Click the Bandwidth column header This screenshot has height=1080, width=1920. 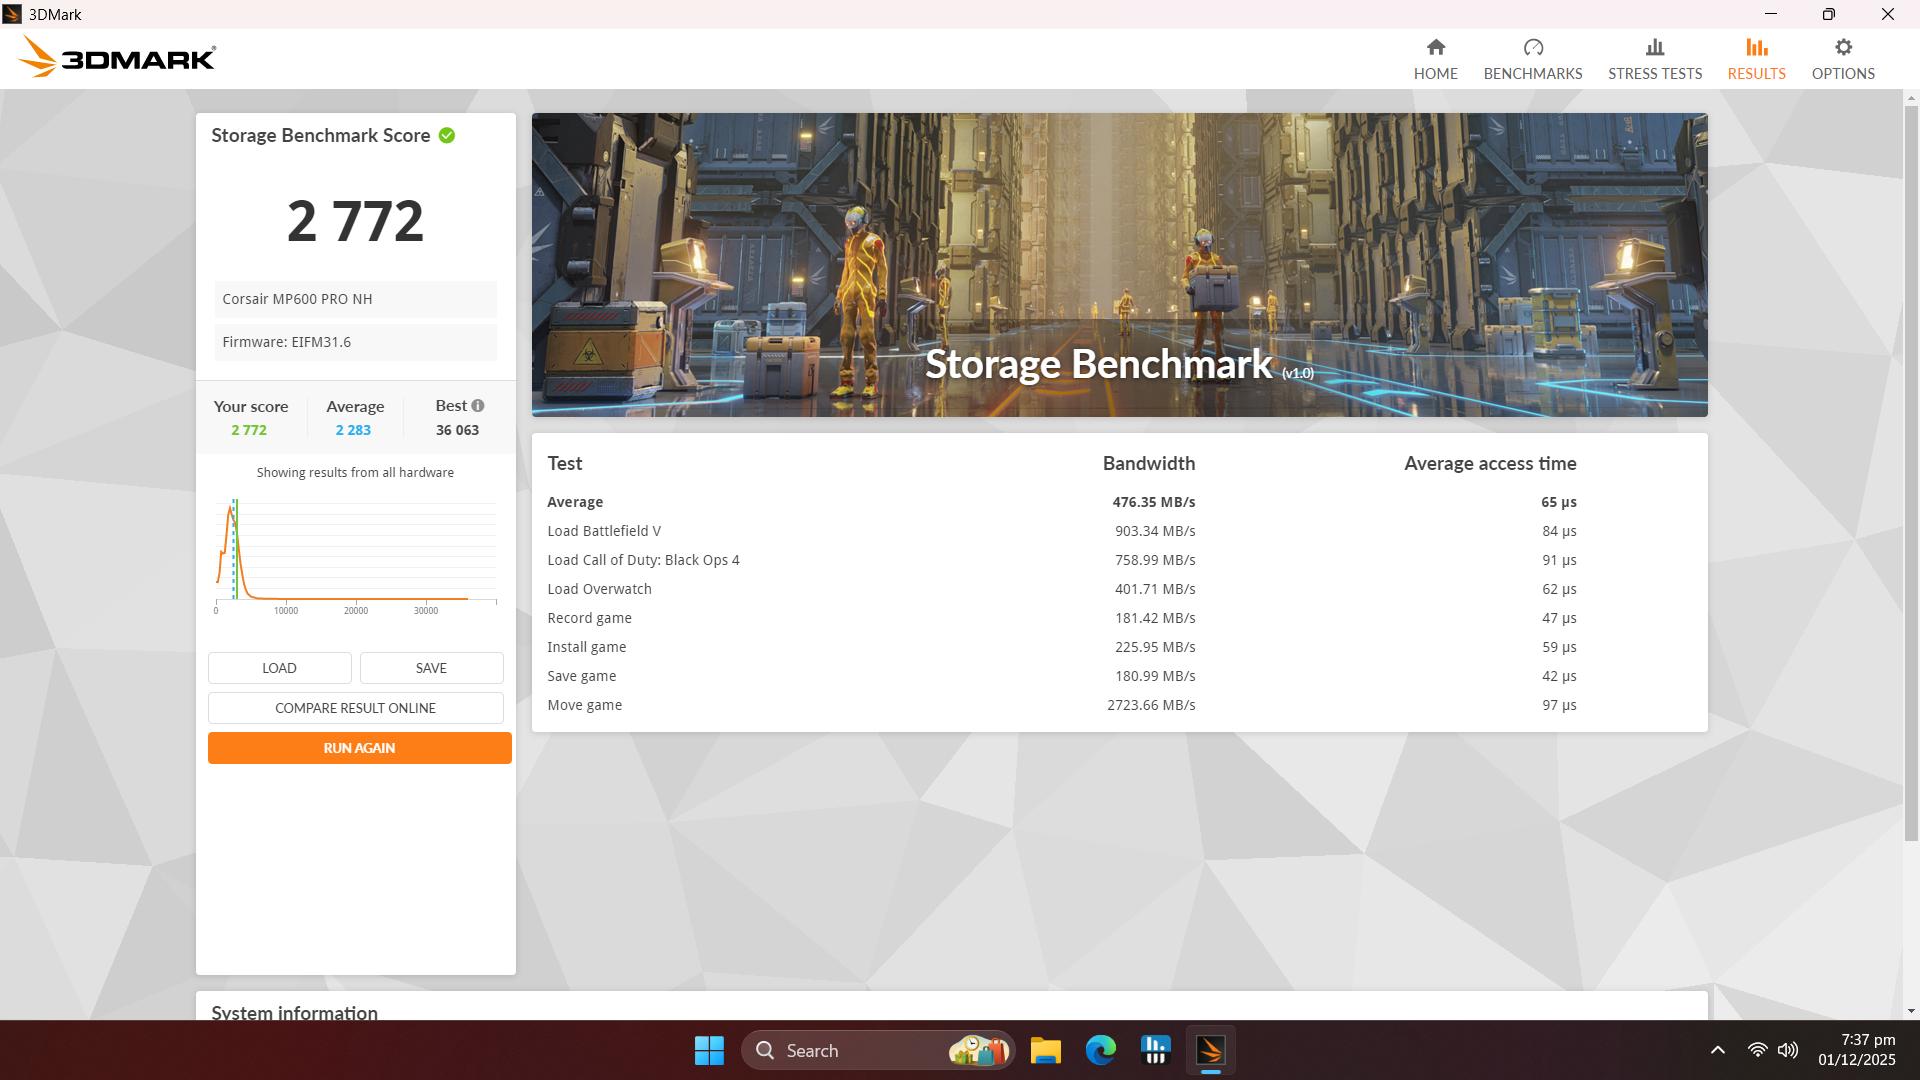tap(1148, 463)
